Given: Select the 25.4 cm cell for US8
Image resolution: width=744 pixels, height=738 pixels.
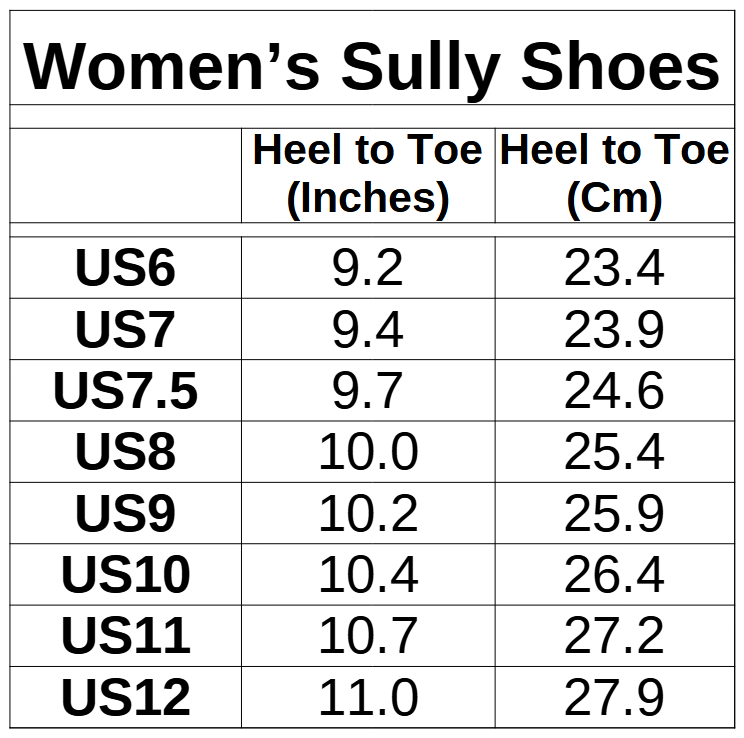Looking at the screenshot, I should pos(614,452).
